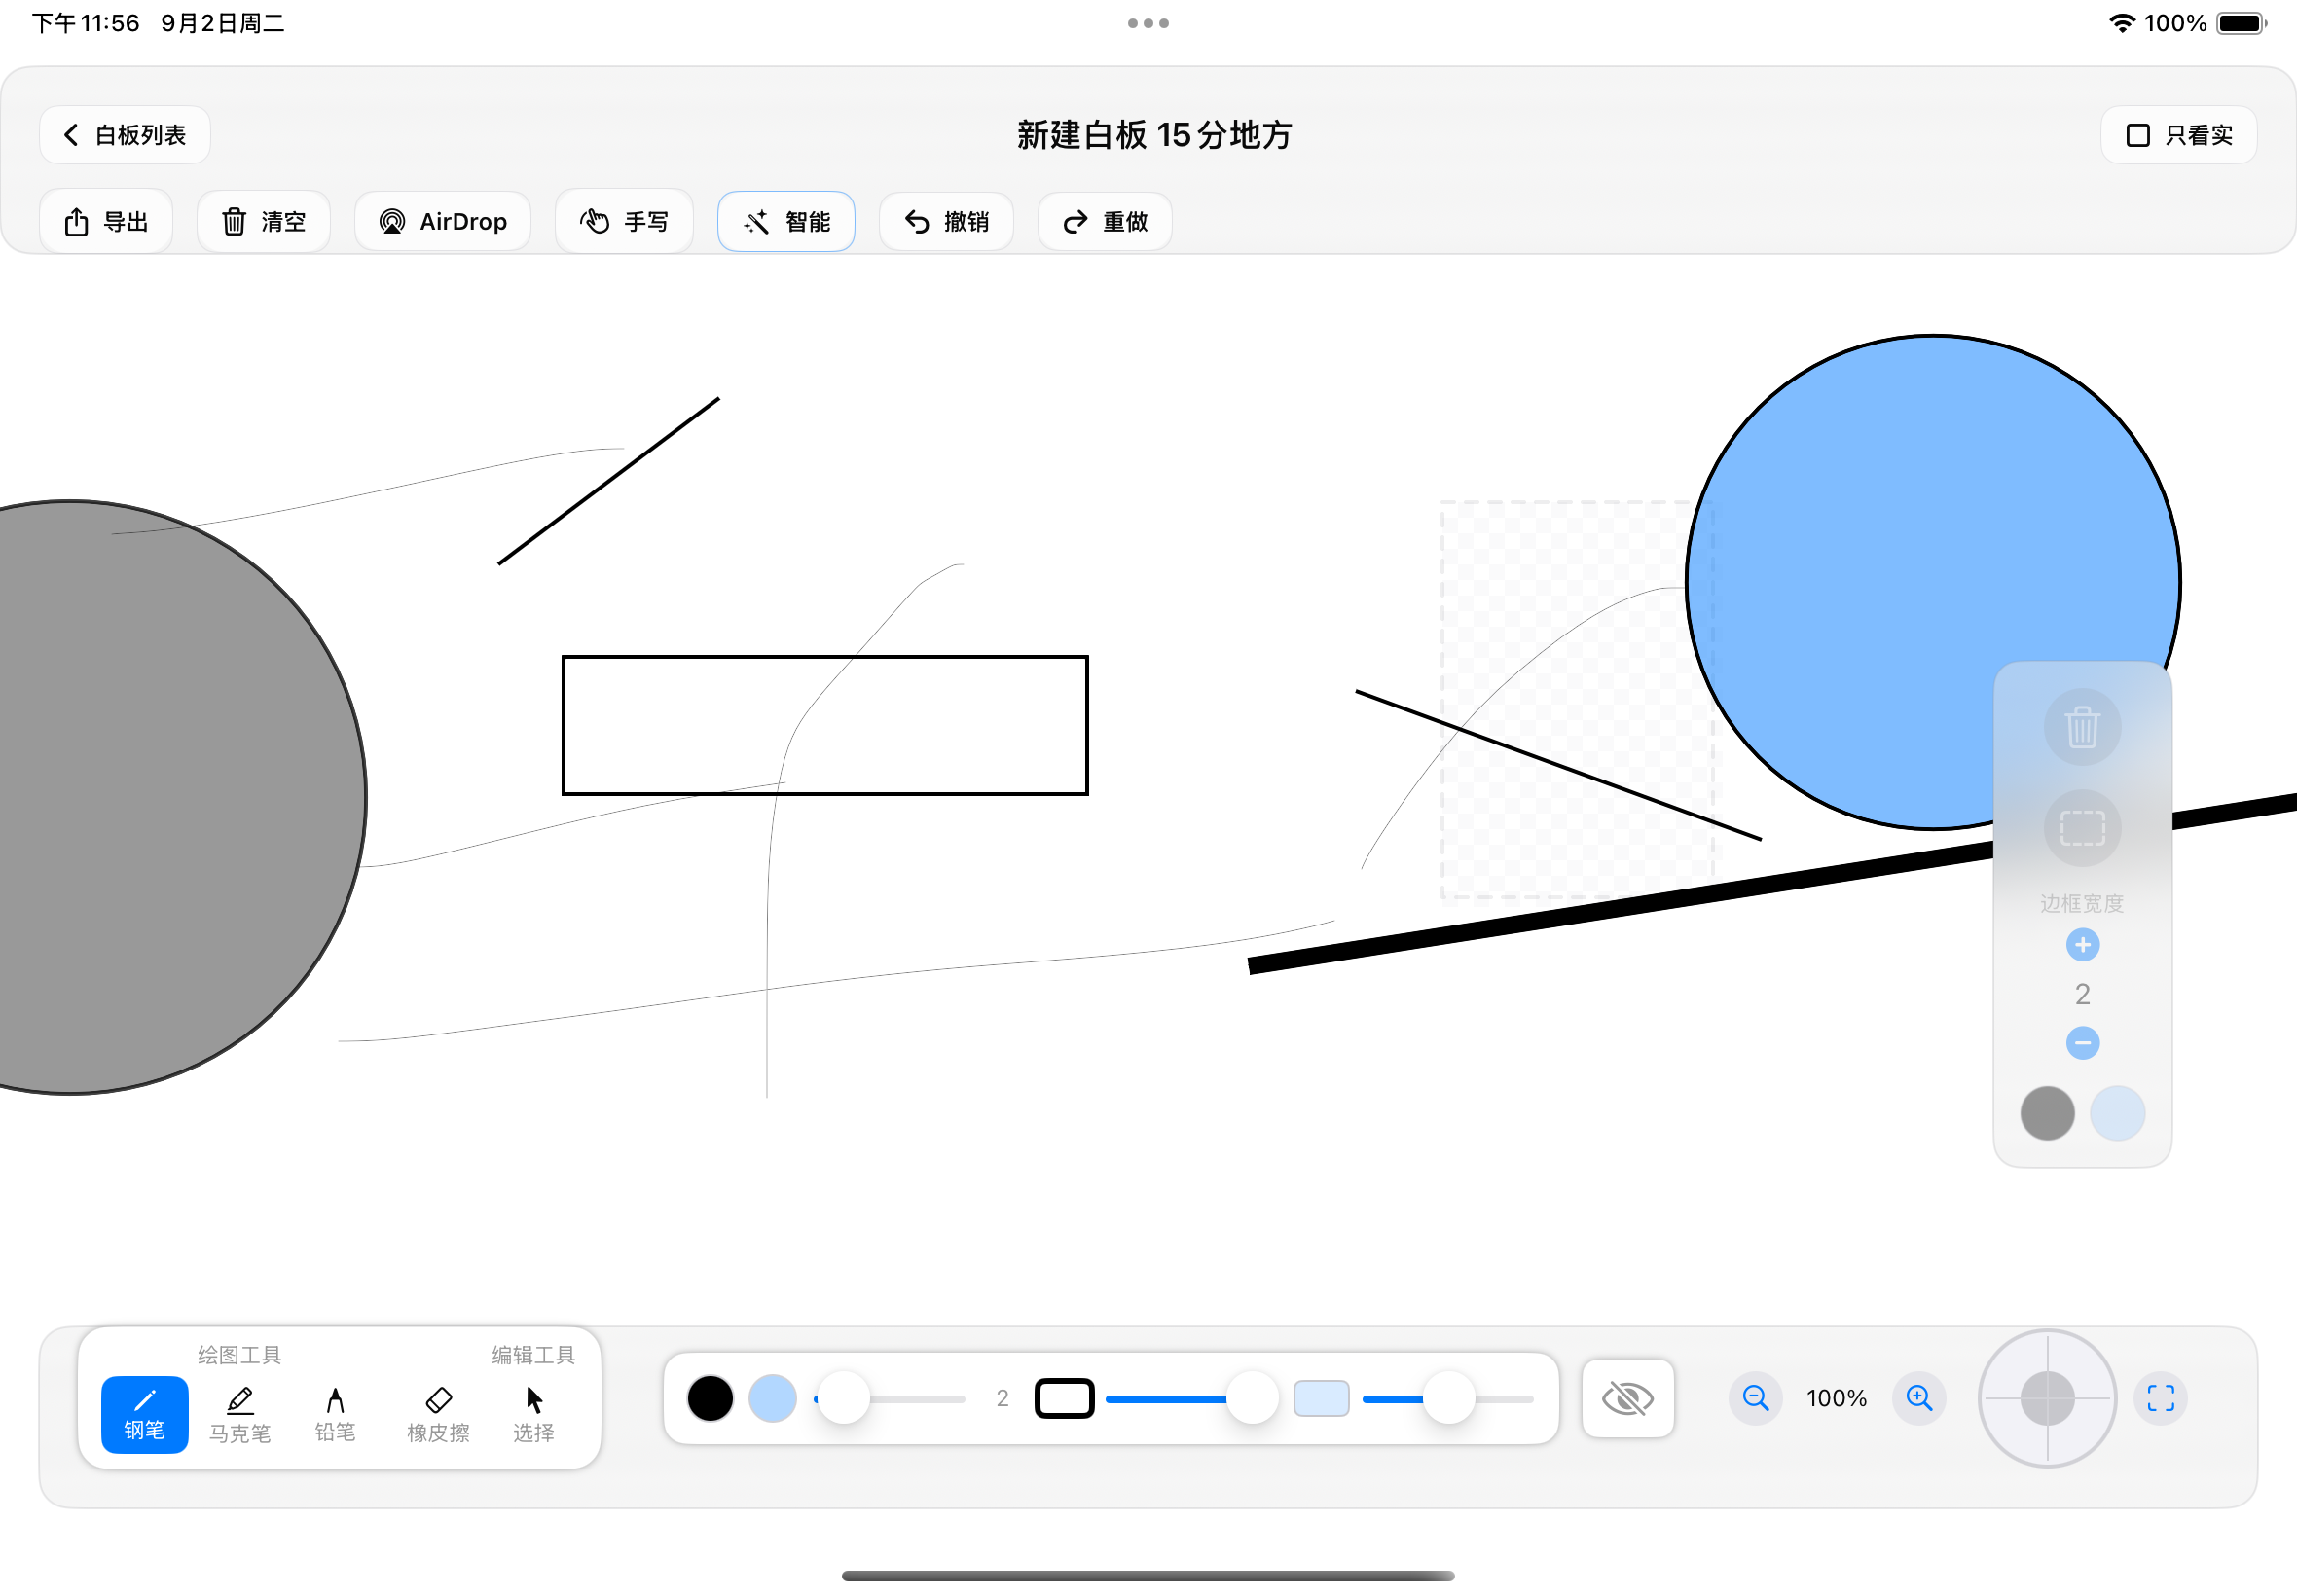Select the 马克笔 marker tool
This screenshot has height=1596, width=2297.
240,1414
